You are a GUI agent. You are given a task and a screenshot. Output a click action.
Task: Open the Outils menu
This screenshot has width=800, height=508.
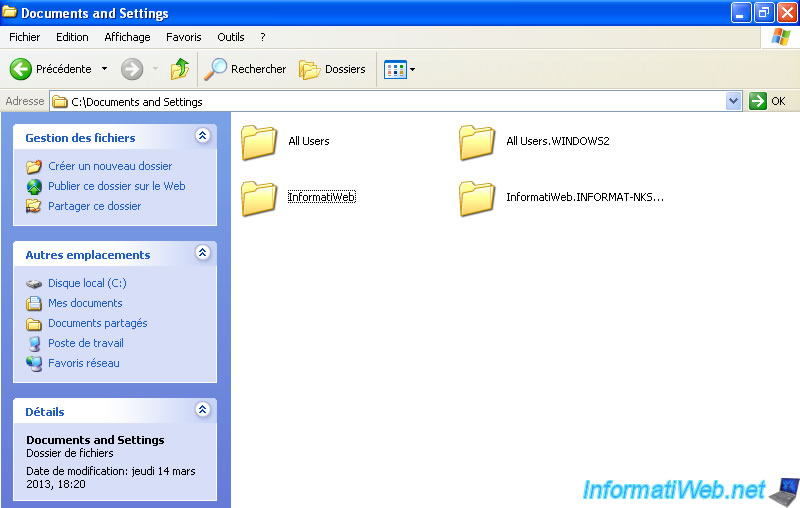click(231, 37)
